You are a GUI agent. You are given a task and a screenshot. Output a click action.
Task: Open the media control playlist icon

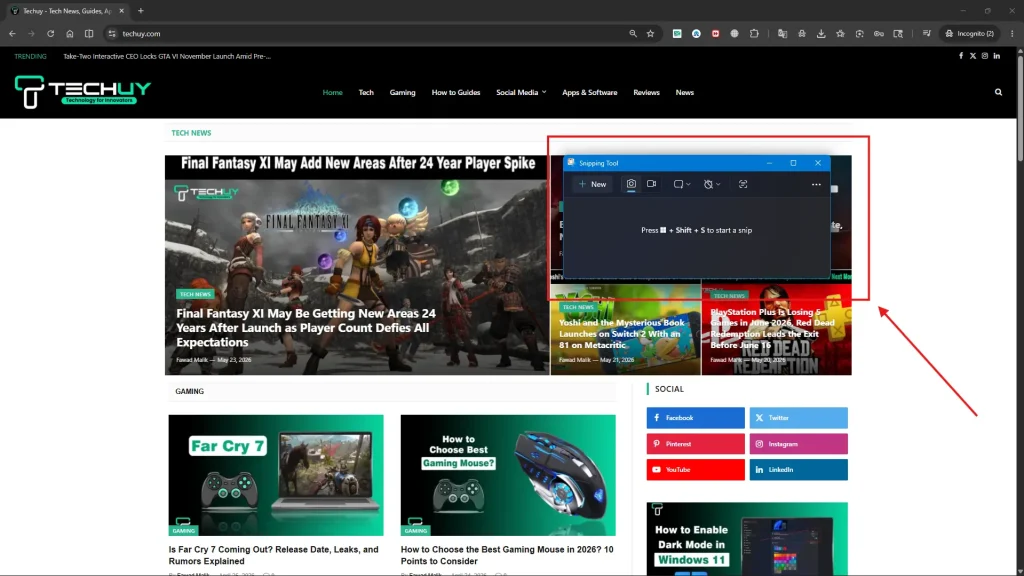pos(926,33)
